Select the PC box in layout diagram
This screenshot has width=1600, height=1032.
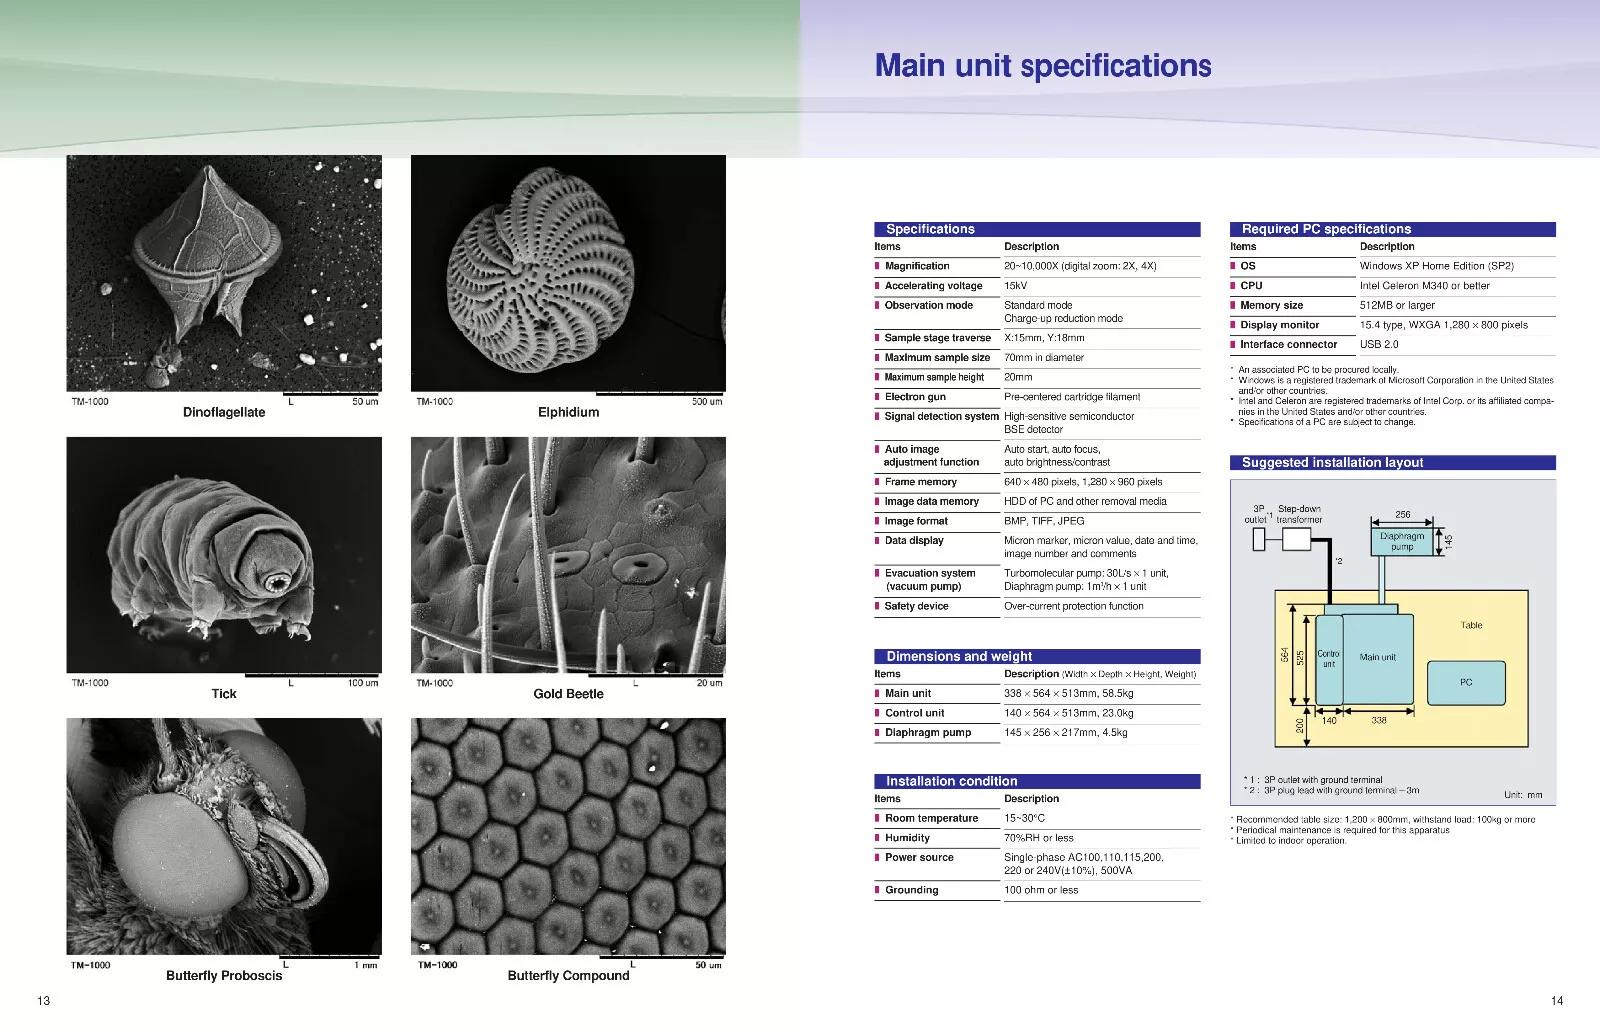[1465, 682]
